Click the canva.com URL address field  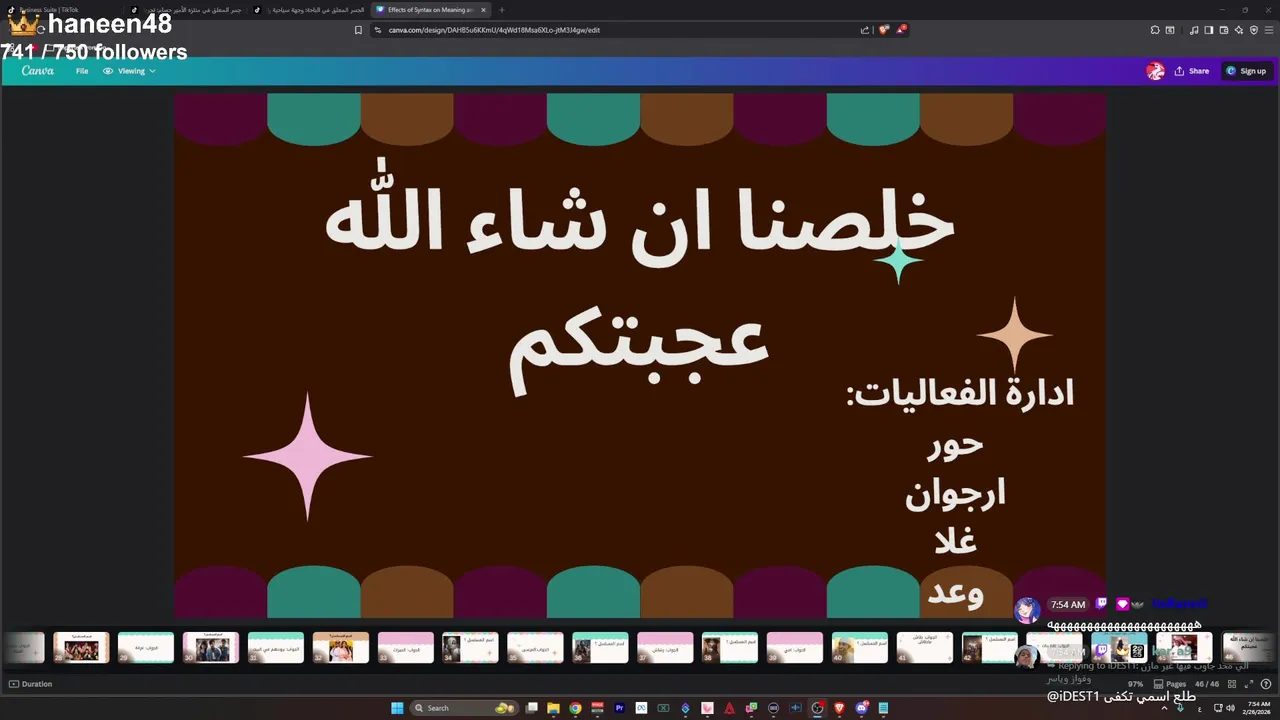pos(615,30)
